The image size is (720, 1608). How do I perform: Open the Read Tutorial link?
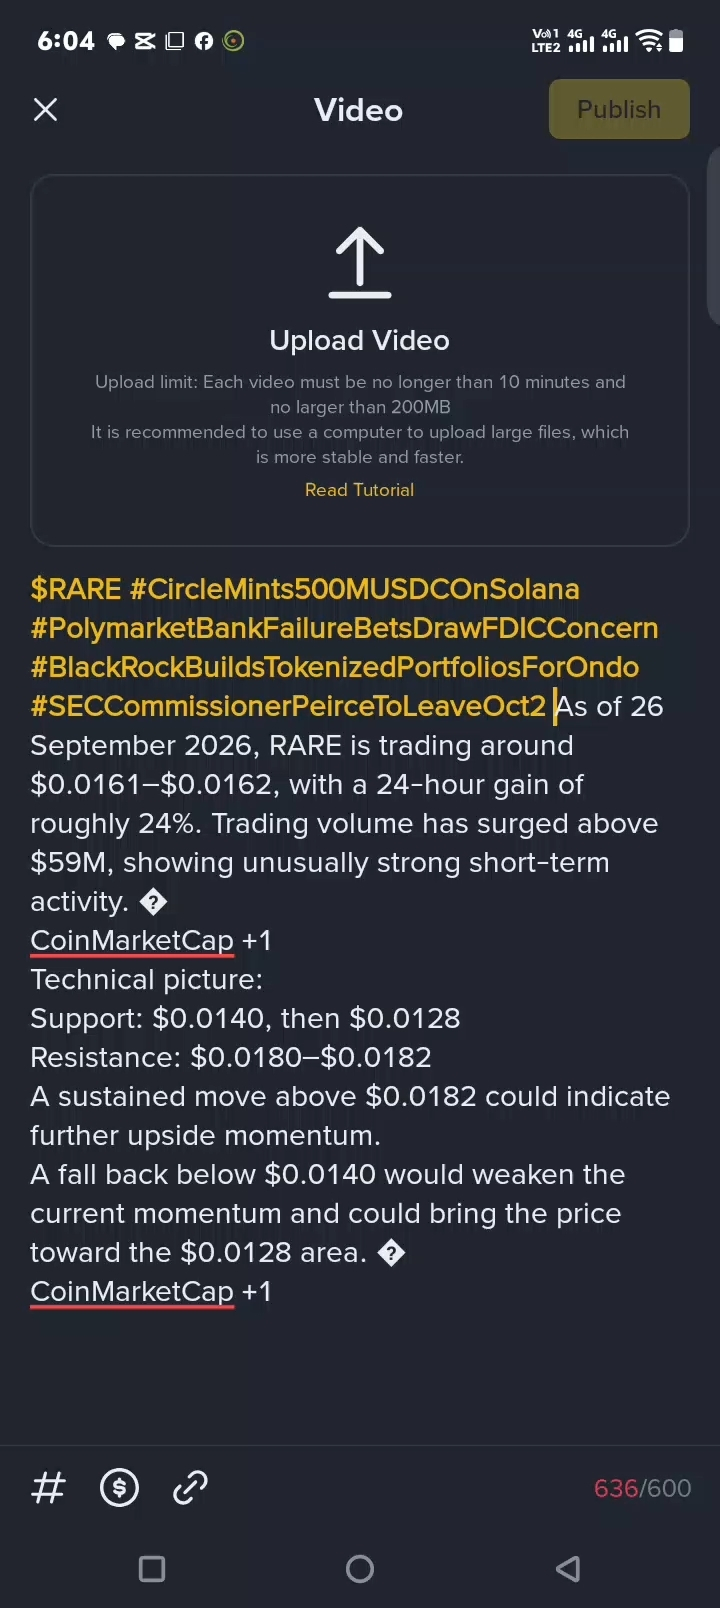pos(359,490)
